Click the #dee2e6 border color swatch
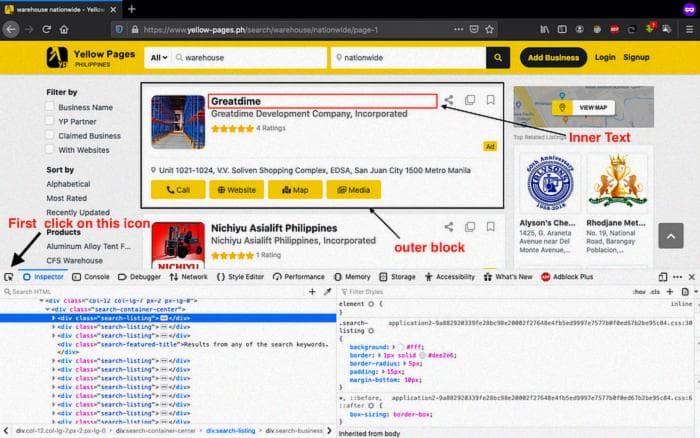Image resolution: width=700 pixels, height=438 pixels. coord(422,355)
